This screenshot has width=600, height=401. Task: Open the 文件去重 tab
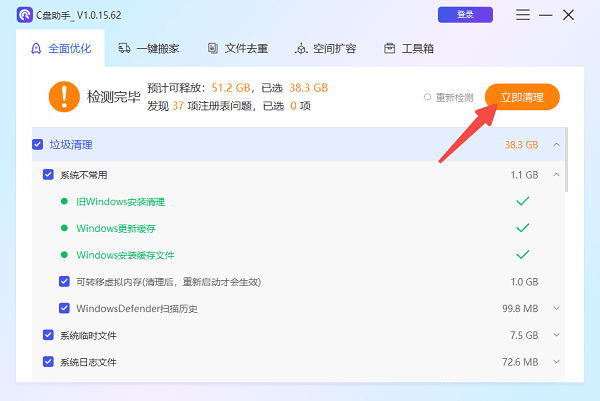[x=235, y=48]
